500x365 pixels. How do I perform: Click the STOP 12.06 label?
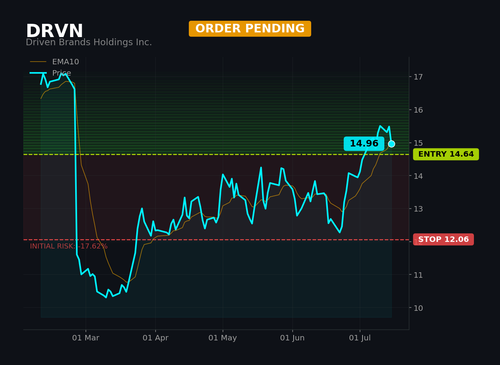[x=443, y=239]
